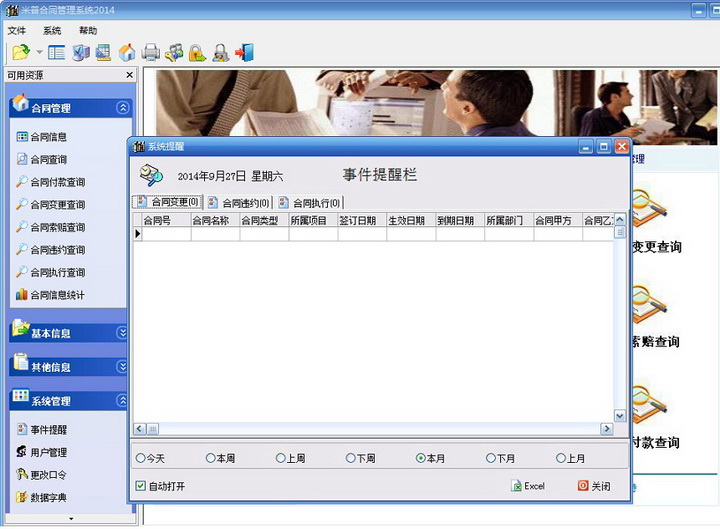Click the open folder toolbar icon
This screenshot has width=720, height=529.
(21, 52)
